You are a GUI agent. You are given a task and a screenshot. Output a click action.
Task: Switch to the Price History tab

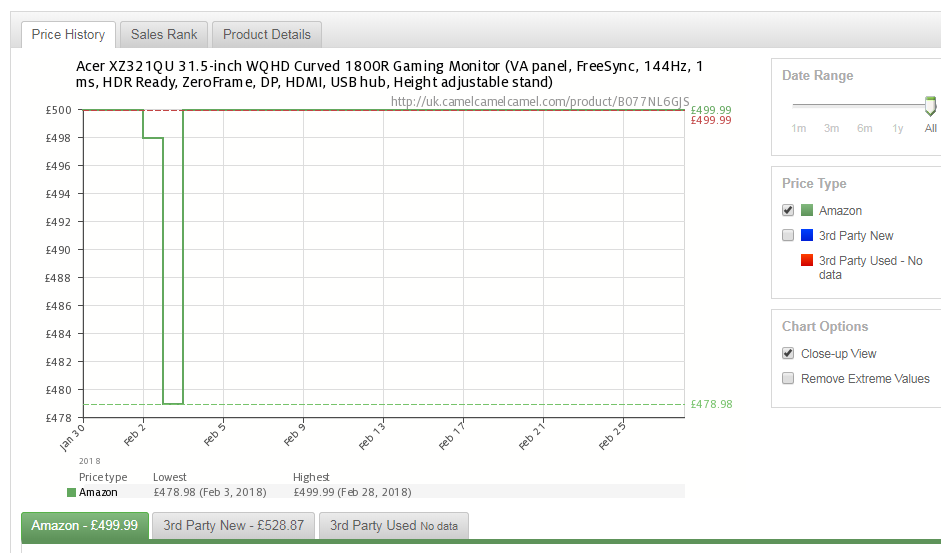pos(68,35)
